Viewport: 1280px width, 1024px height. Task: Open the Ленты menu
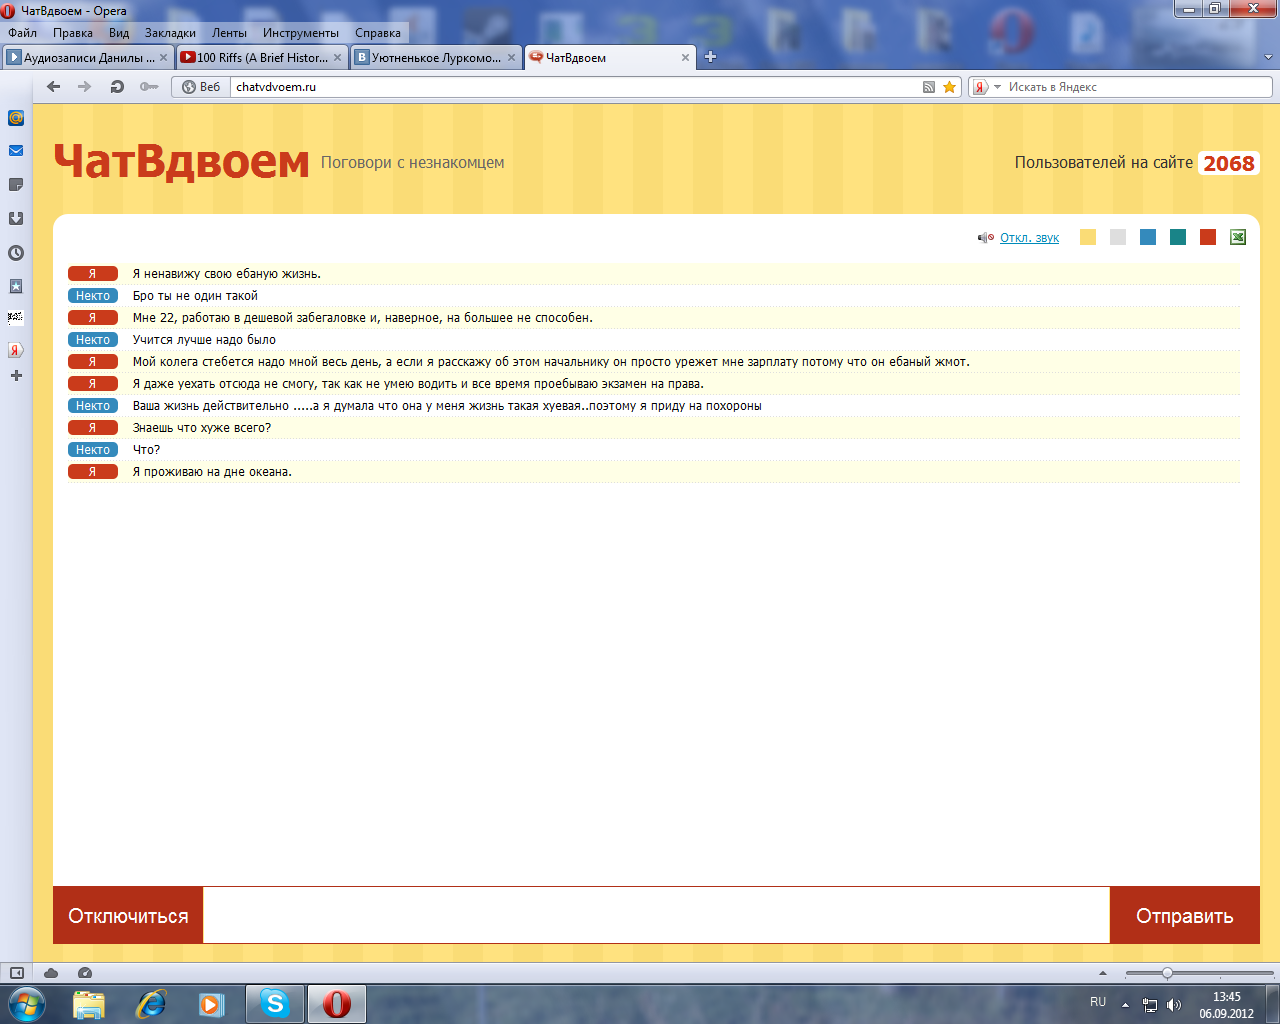(229, 33)
